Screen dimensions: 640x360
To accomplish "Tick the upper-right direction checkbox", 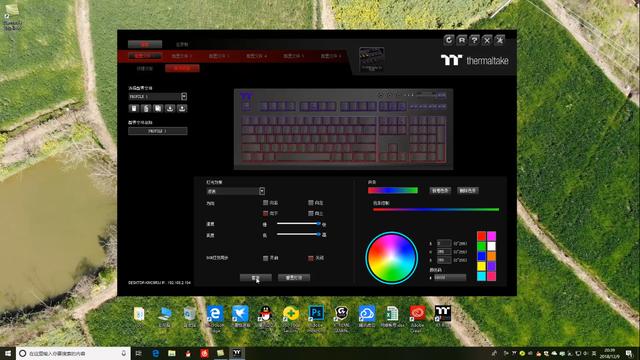I will point(311,202).
